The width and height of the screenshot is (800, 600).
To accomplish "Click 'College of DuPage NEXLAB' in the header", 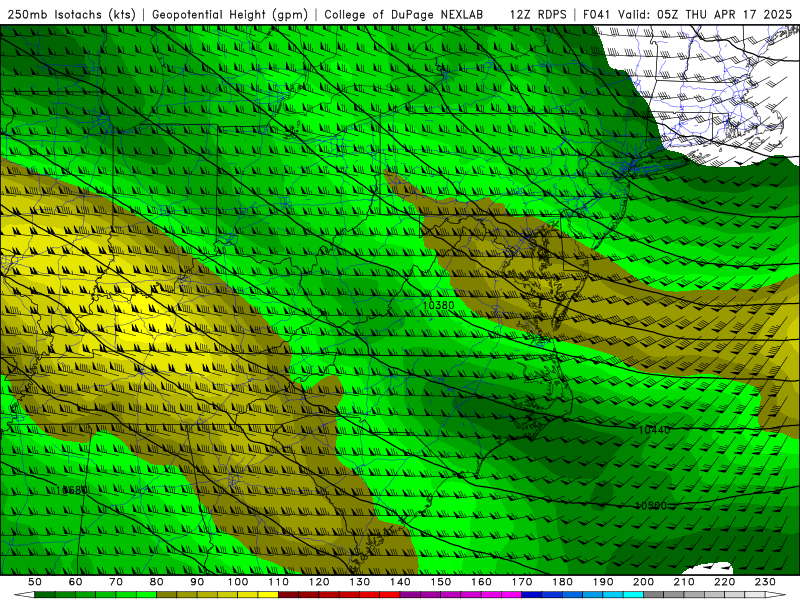I will [404, 14].
